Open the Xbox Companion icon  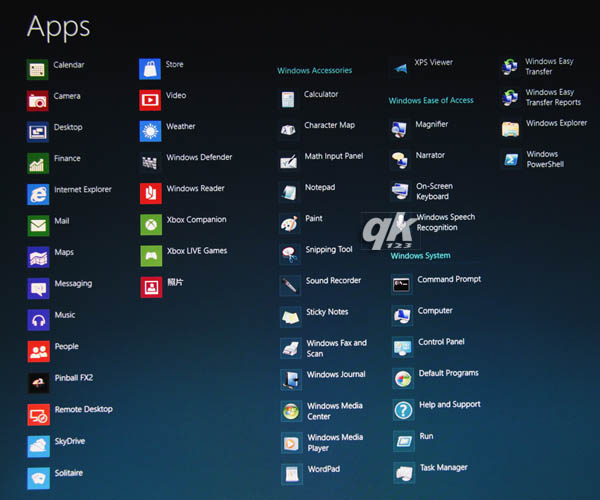[151, 225]
